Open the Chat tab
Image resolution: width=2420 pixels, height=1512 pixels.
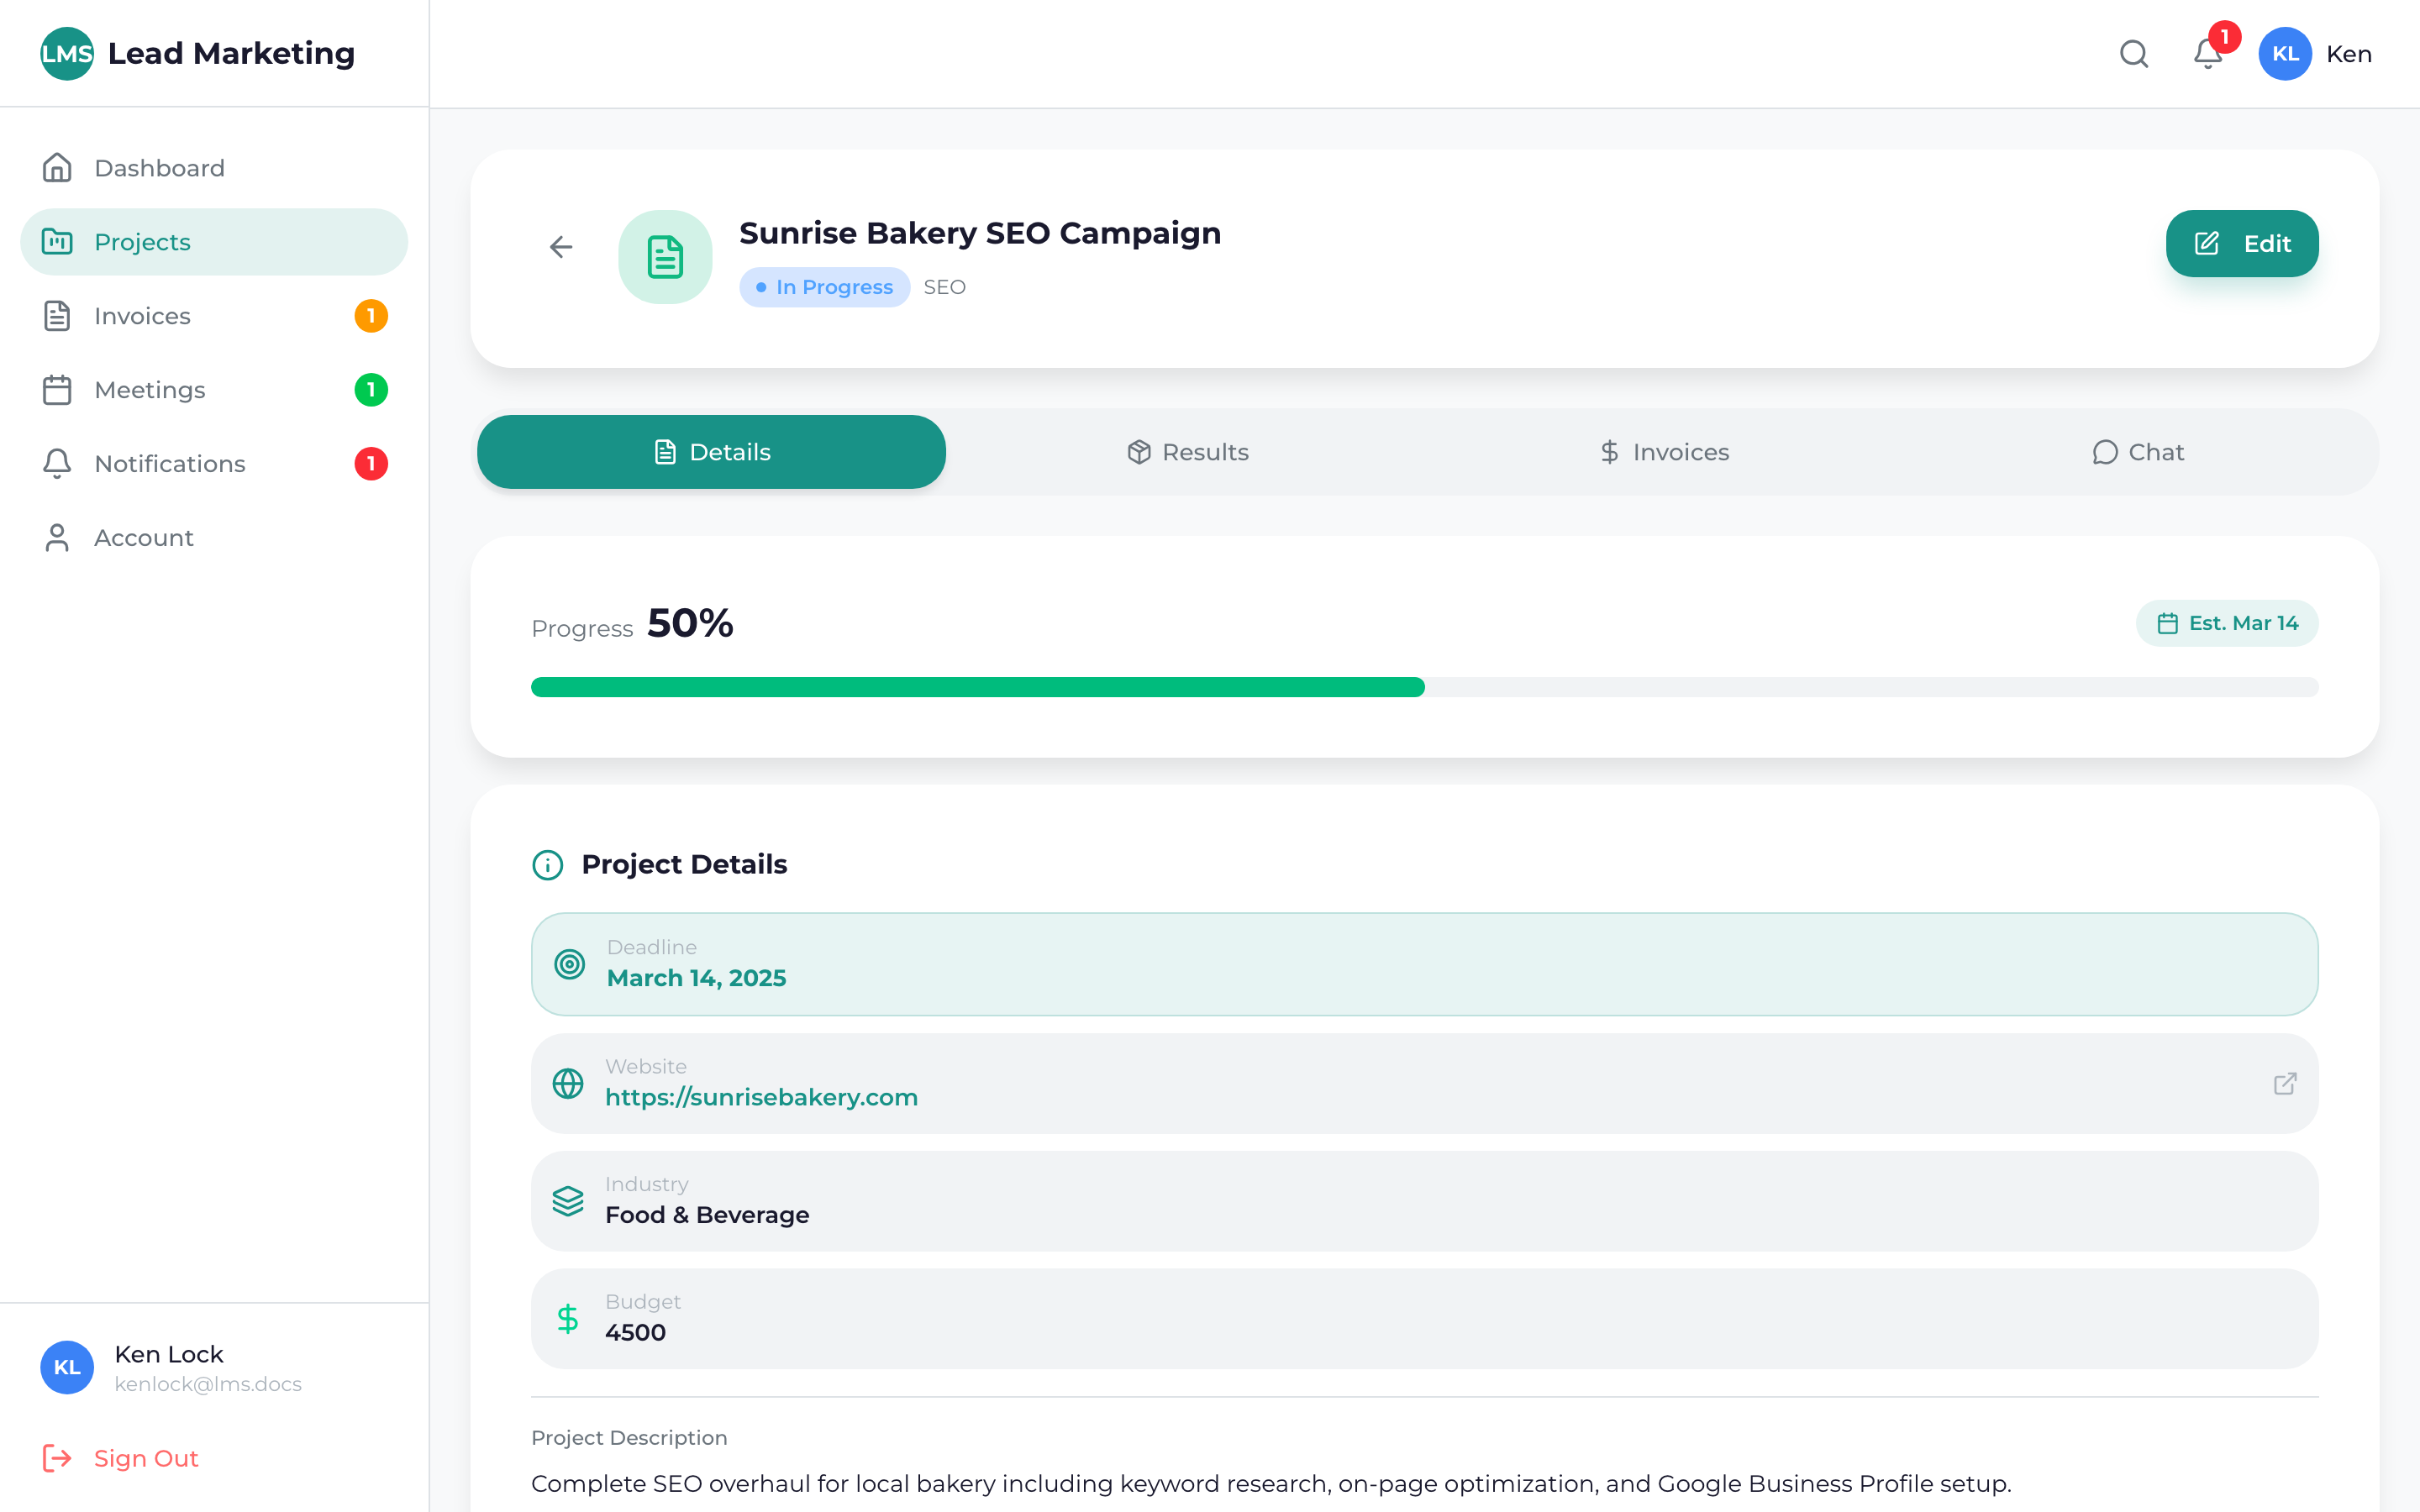pyautogui.click(x=2139, y=451)
